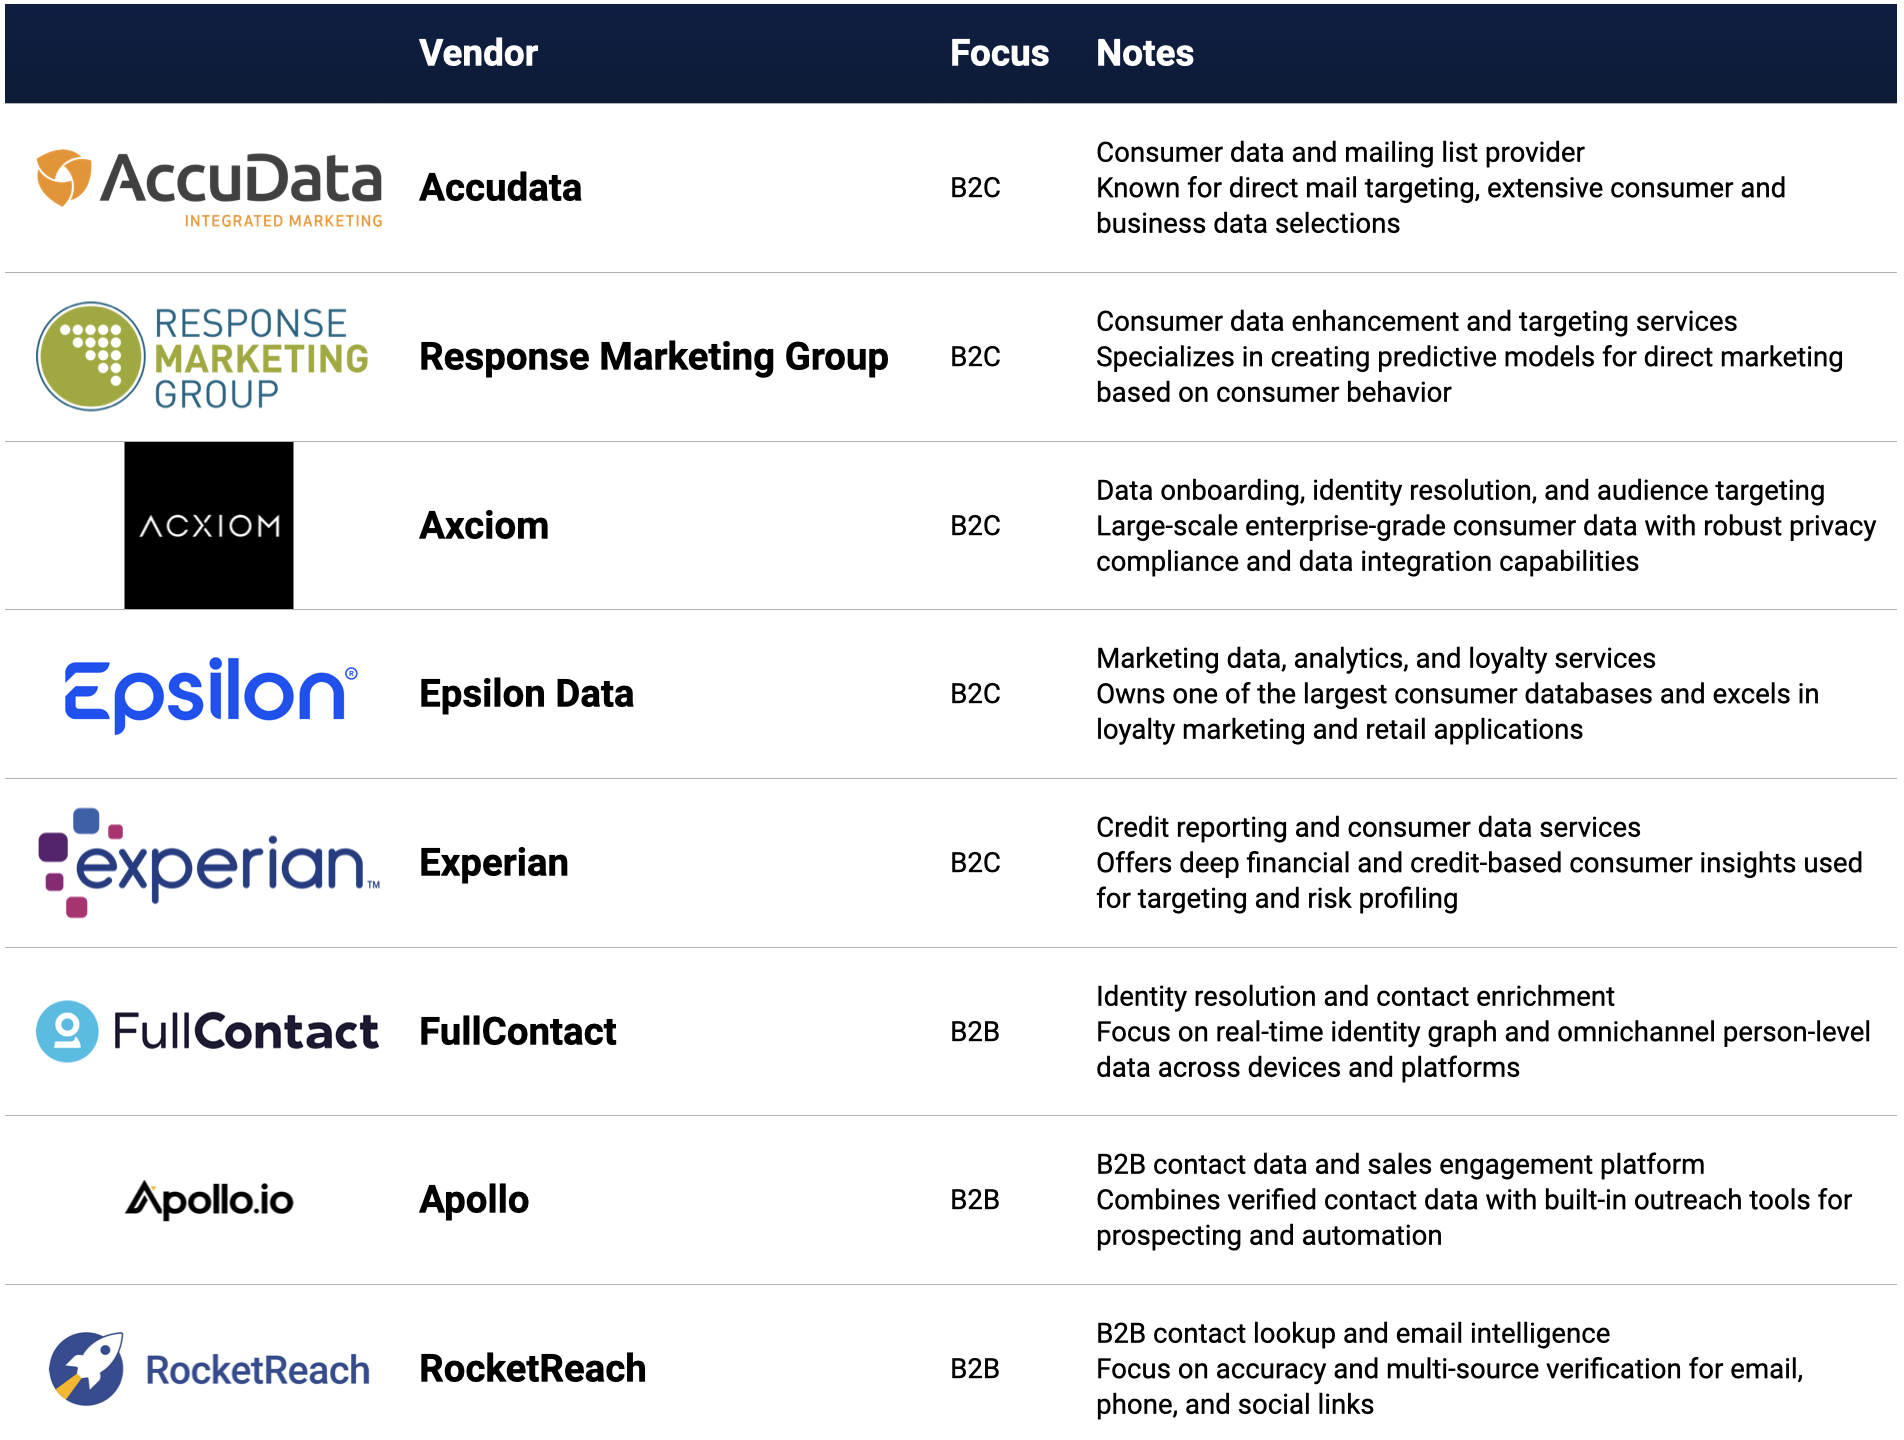Click the note 'Credit reporting and consumer data services'
This screenshot has height=1440, width=1904.
pyautogui.click(x=1368, y=827)
